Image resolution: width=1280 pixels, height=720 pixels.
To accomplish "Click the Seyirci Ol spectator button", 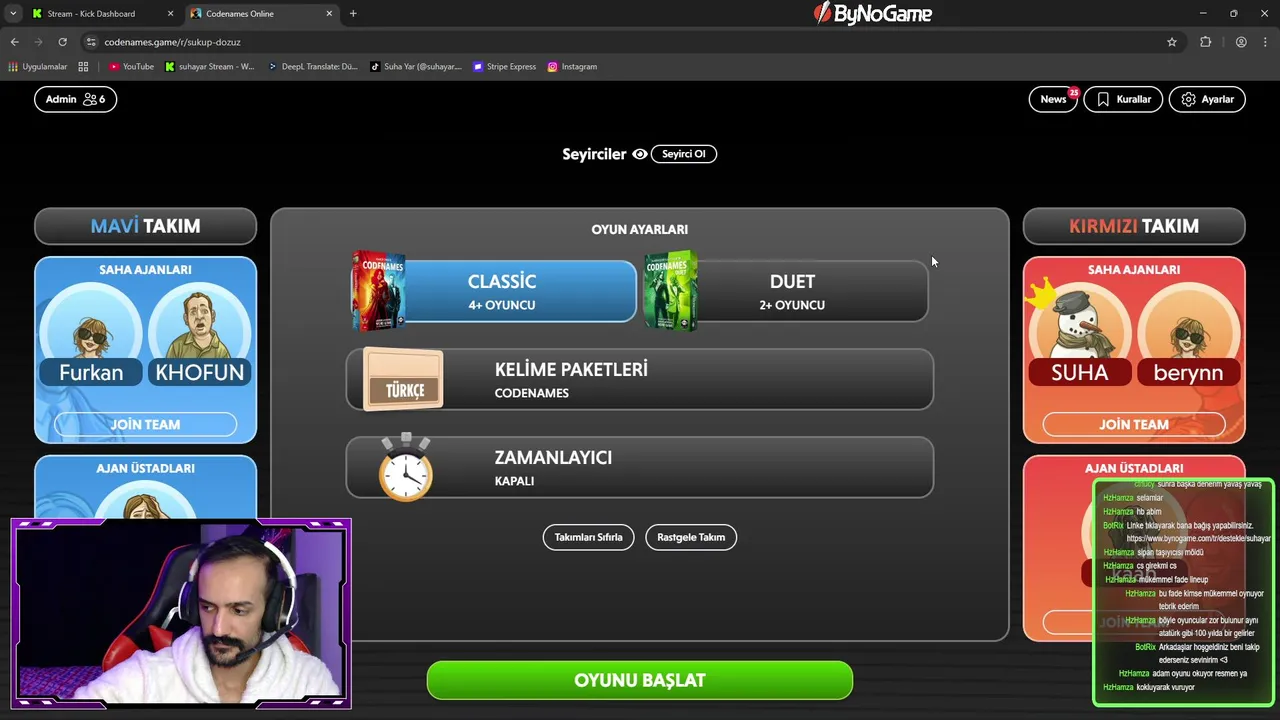I will [684, 154].
